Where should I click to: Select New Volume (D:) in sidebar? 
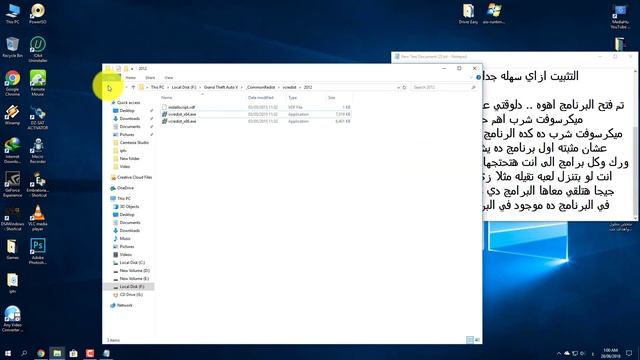[134, 271]
